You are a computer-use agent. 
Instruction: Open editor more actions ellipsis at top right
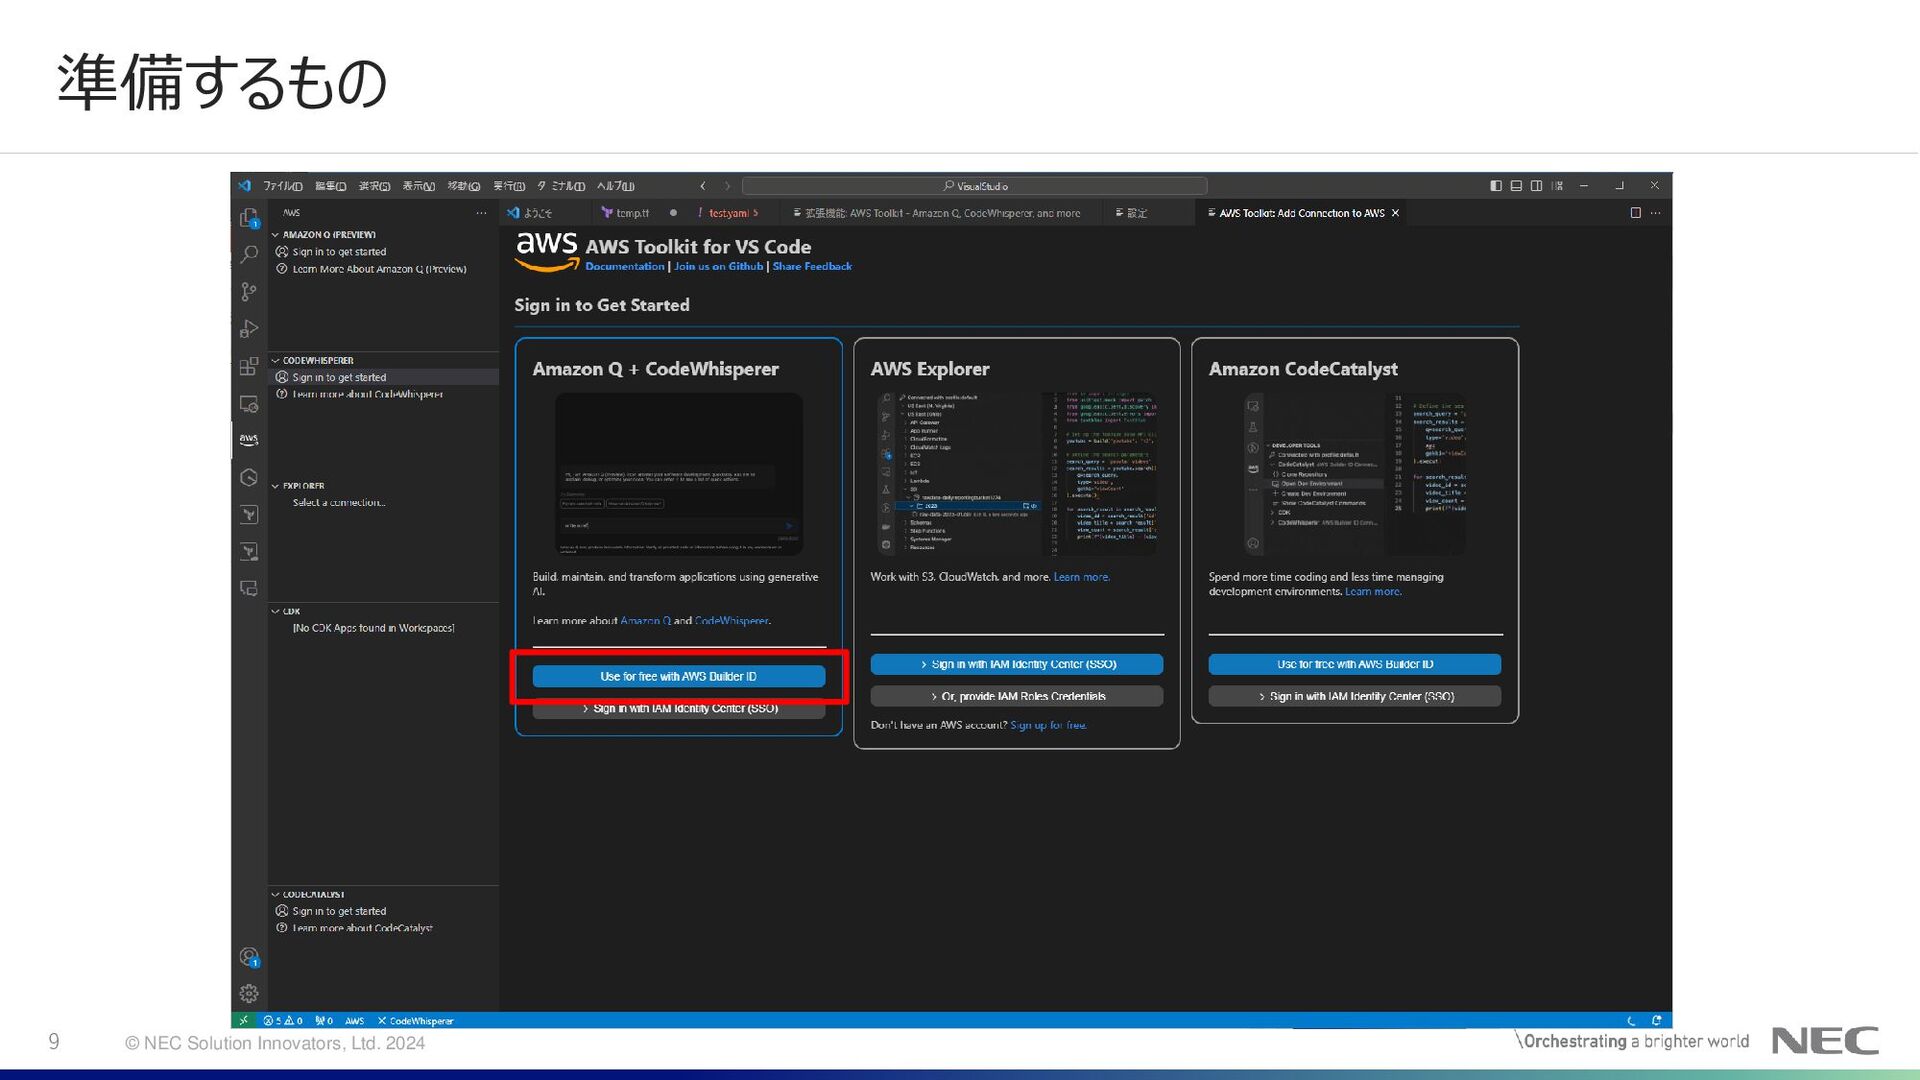(x=1656, y=213)
